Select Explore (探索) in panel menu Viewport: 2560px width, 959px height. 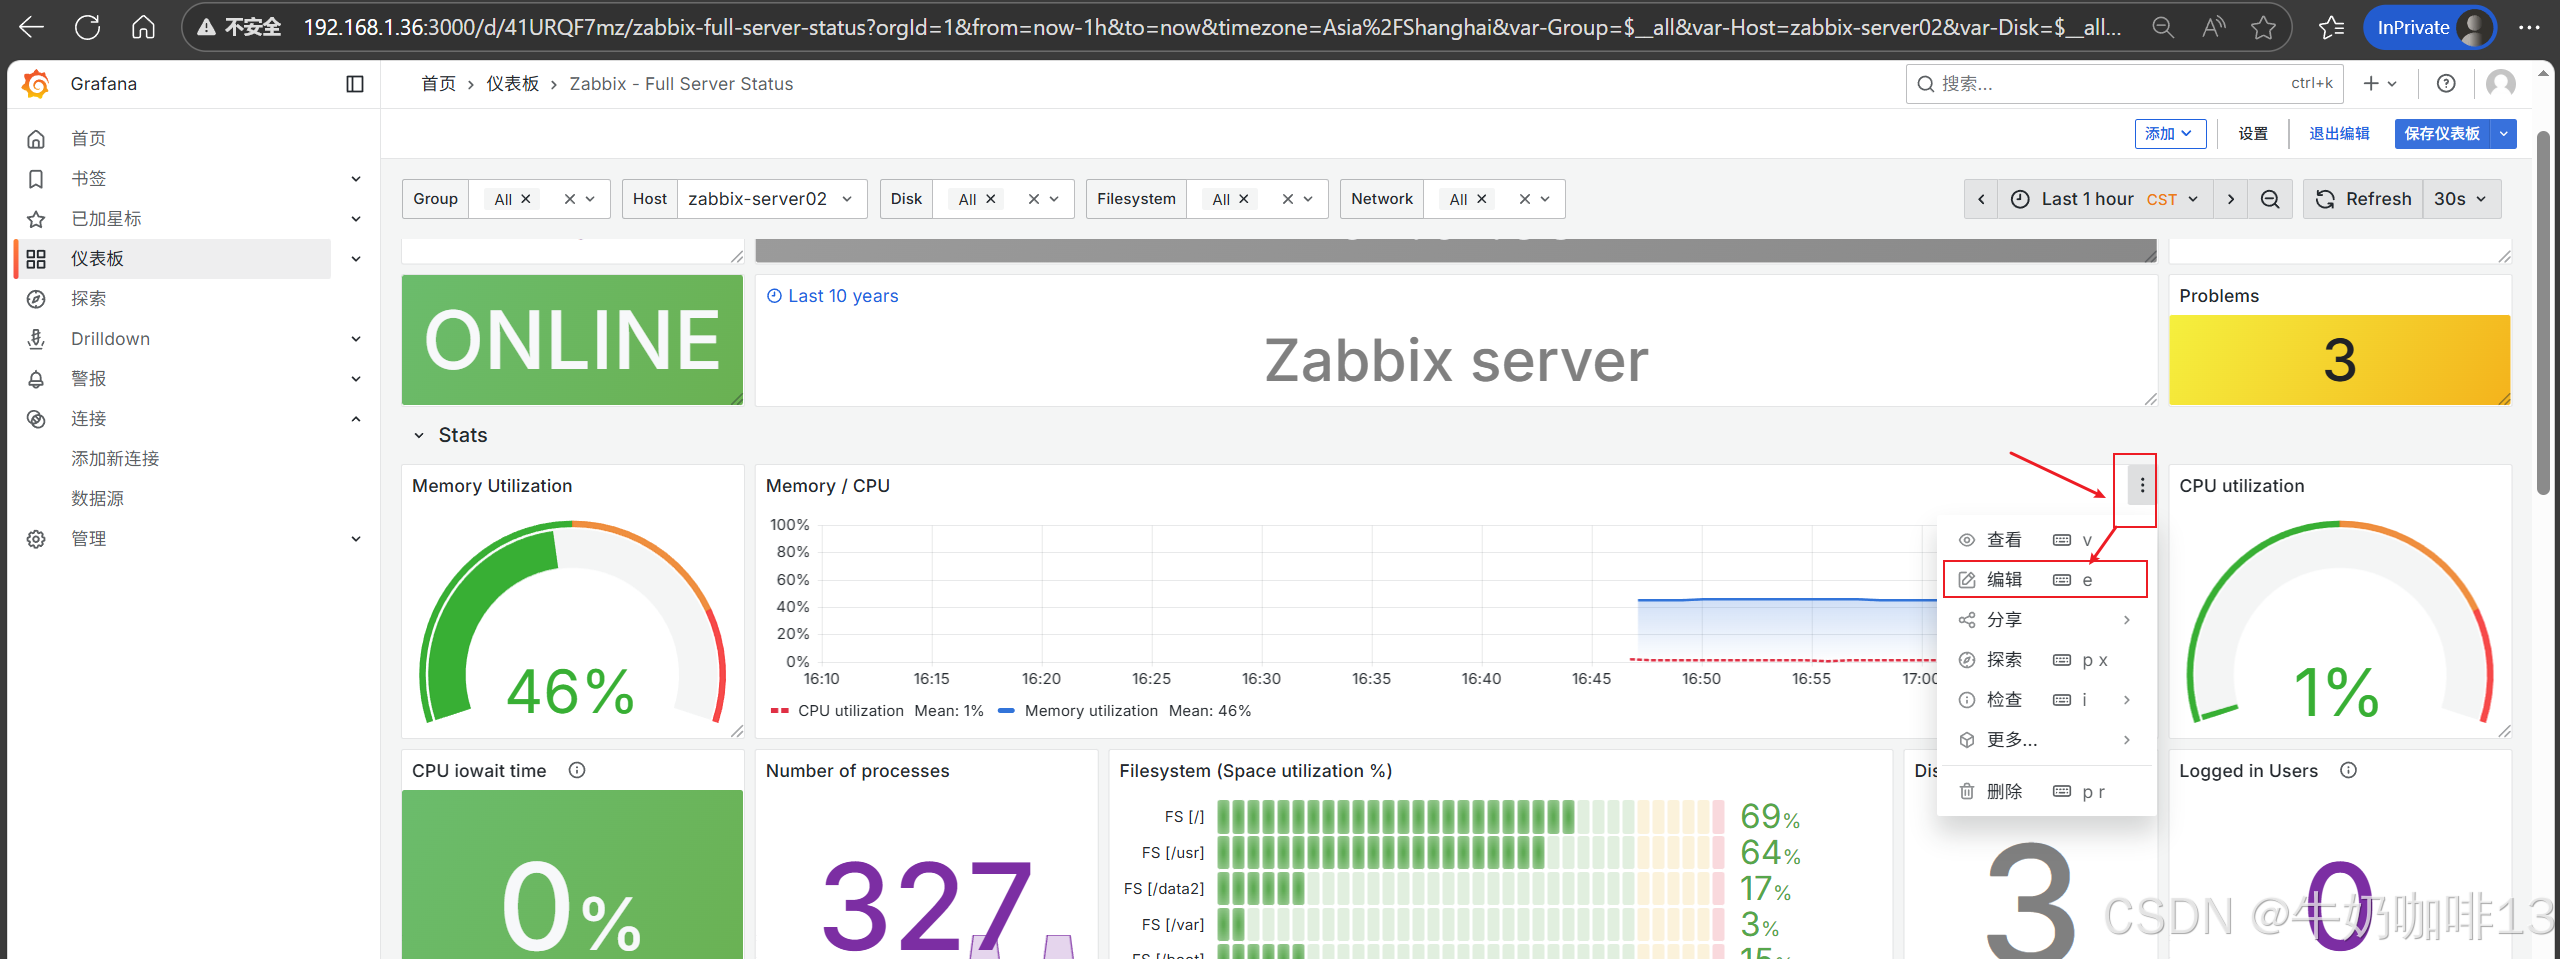2045,660
